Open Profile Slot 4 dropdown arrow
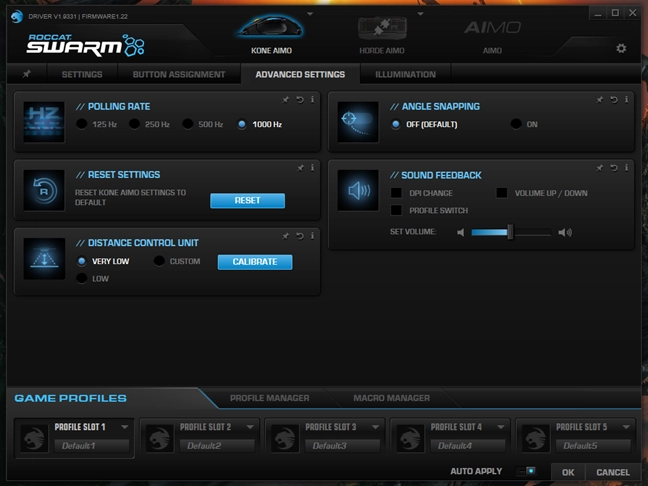 500,427
